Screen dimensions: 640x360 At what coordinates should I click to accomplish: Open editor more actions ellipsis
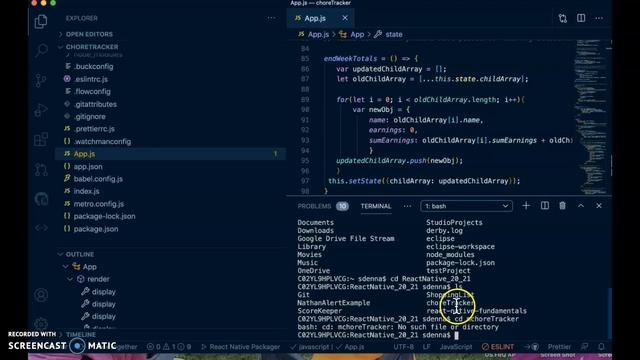599,18
